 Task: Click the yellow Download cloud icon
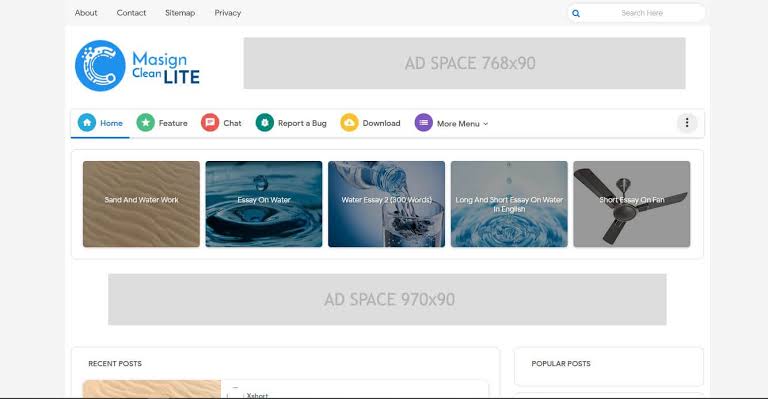point(349,122)
